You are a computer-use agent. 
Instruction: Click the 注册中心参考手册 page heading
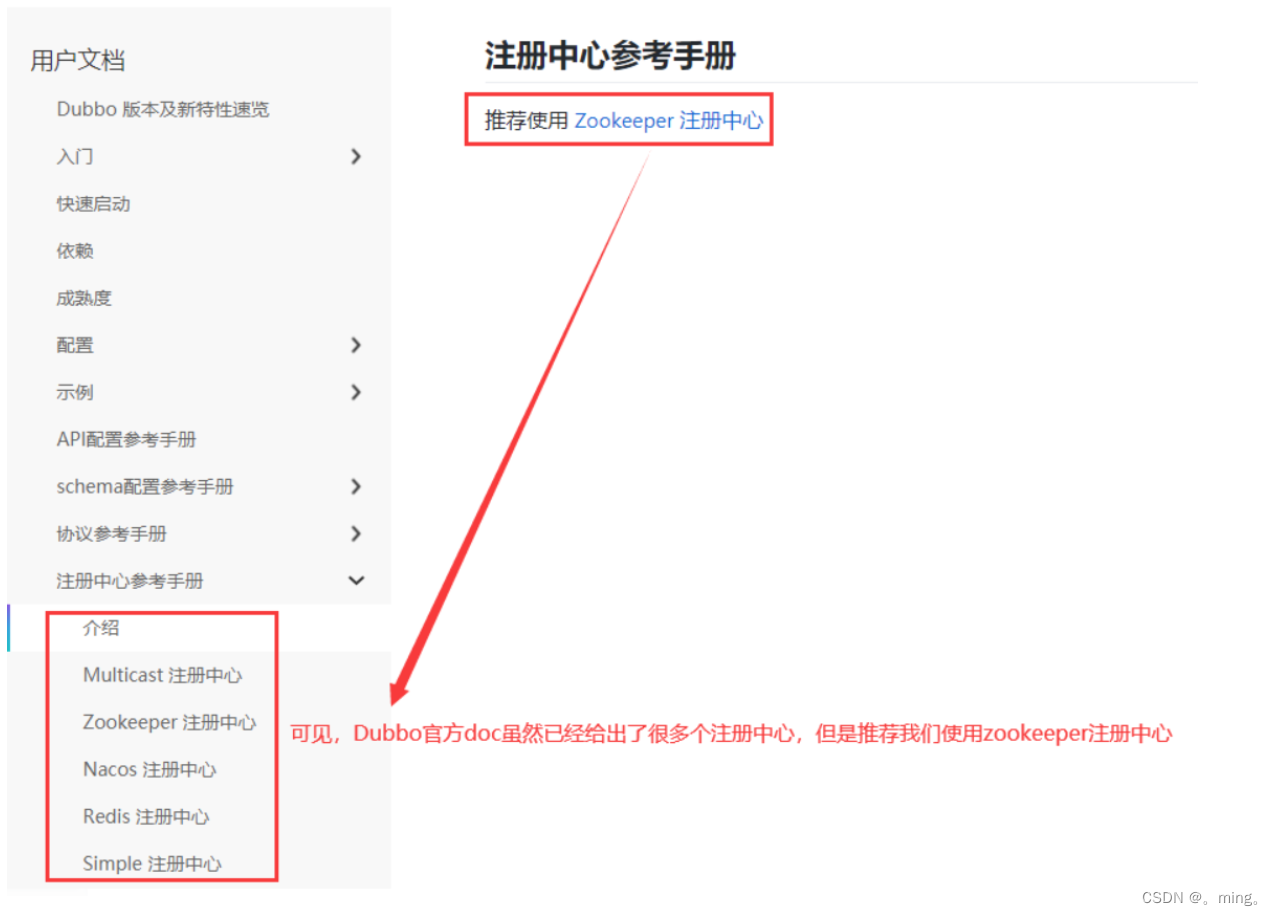[610, 56]
